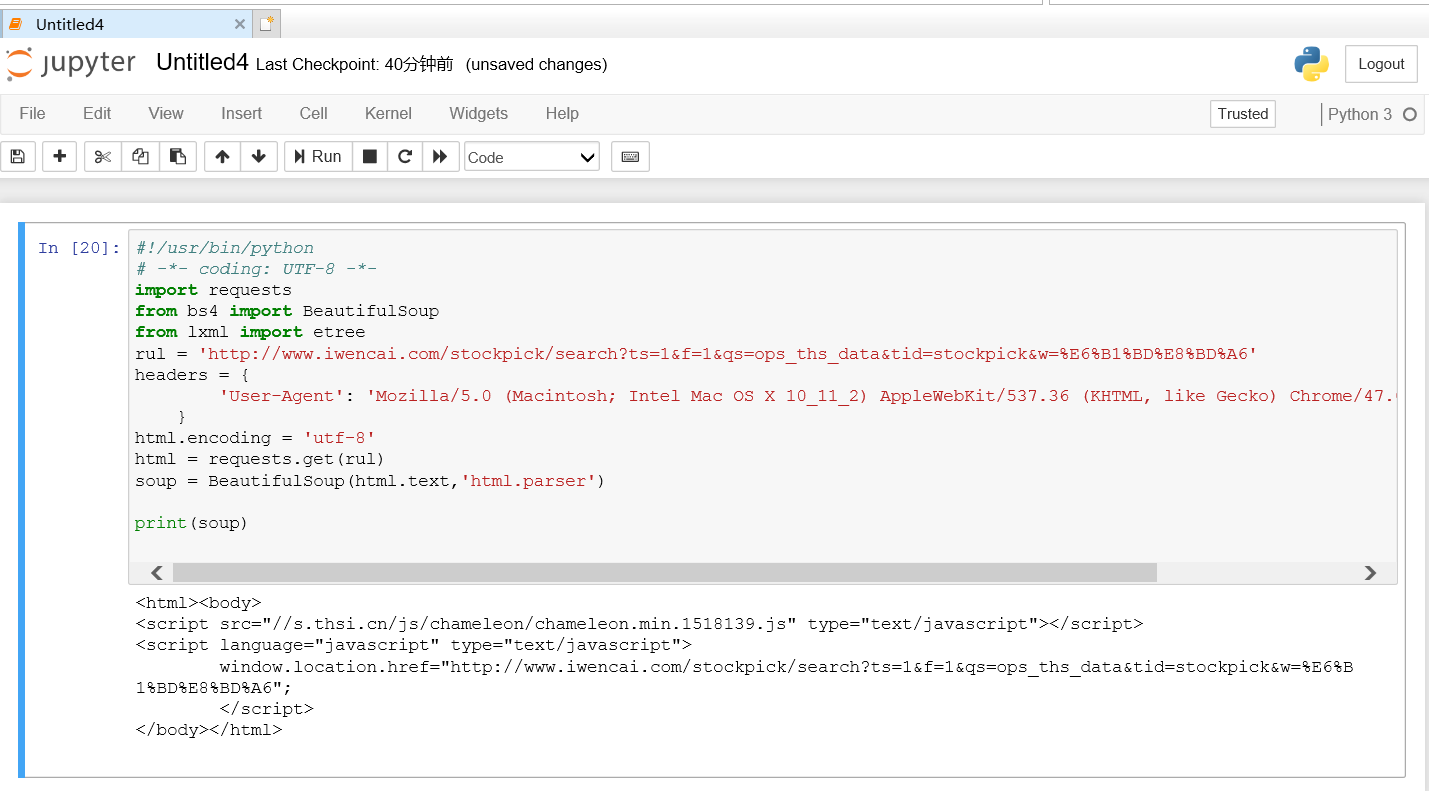The width and height of the screenshot is (1429, 791).
Task: Click the save and checkpoint icon
Action: pos(18,157)
